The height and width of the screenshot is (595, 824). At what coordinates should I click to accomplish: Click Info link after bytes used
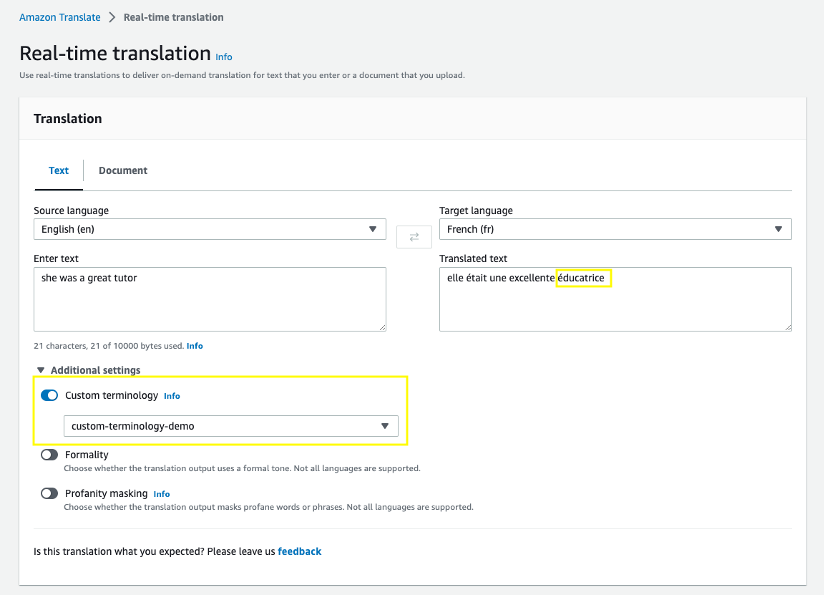pos(194,346)
